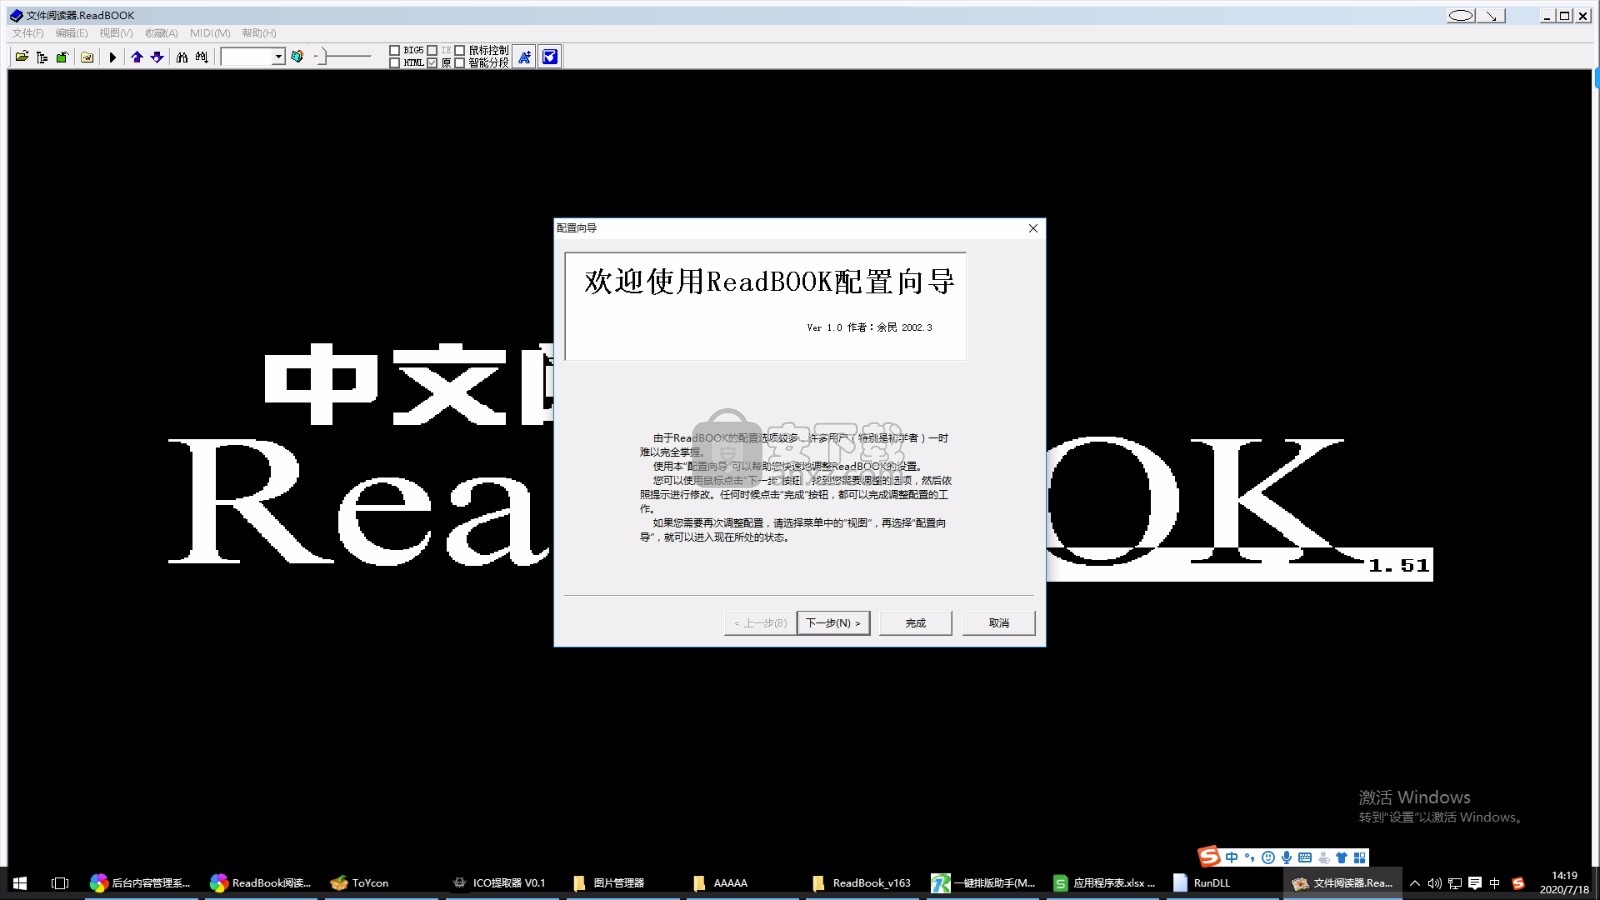Open the 收藏(A) menu
The width and height of the screenshot is (1600, 900).
tap(161, 33)
